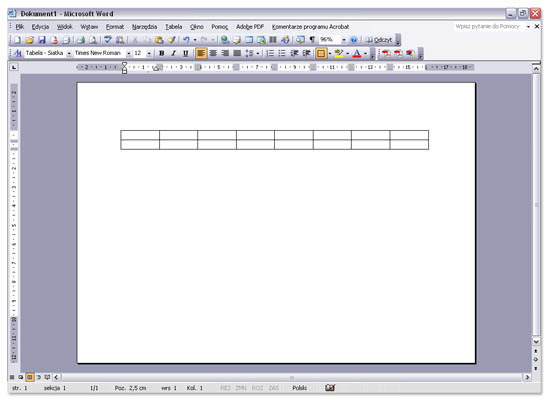
Task: Open the red font color button
Action: pyautogui.click(x=356, y=53)
